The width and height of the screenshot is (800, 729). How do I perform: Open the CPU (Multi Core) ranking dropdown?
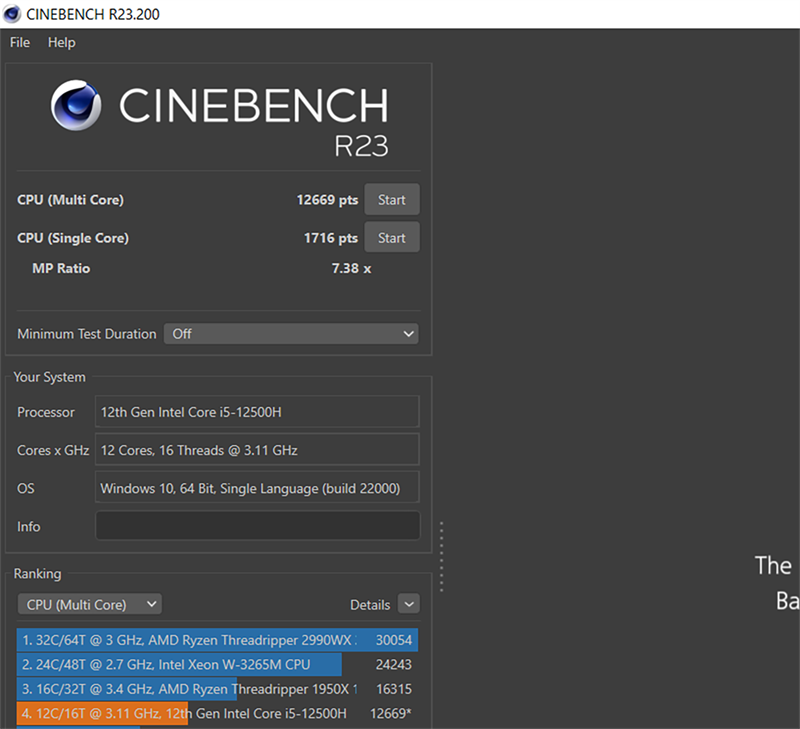click(x=90, y=604)
